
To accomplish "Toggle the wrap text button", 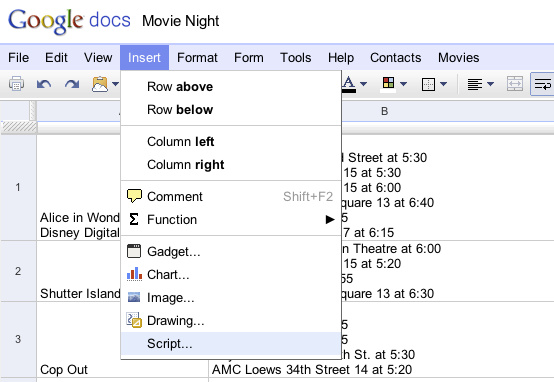I will click(543, 84).
